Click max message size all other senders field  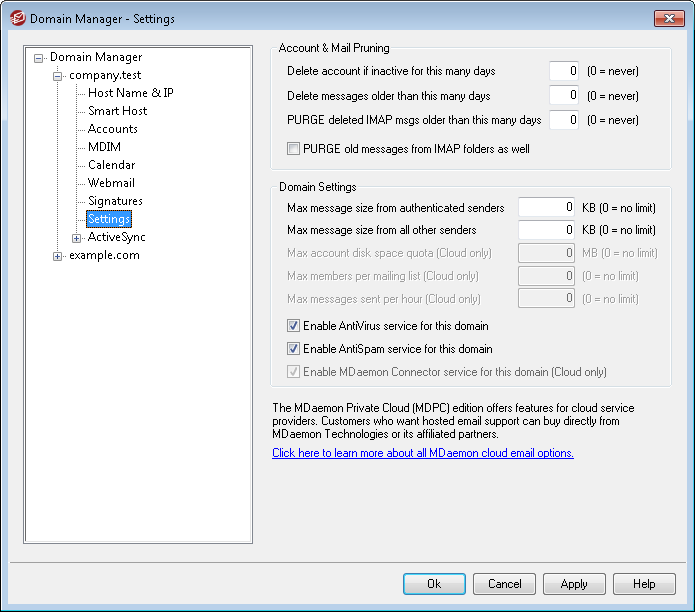click(546, 230)
